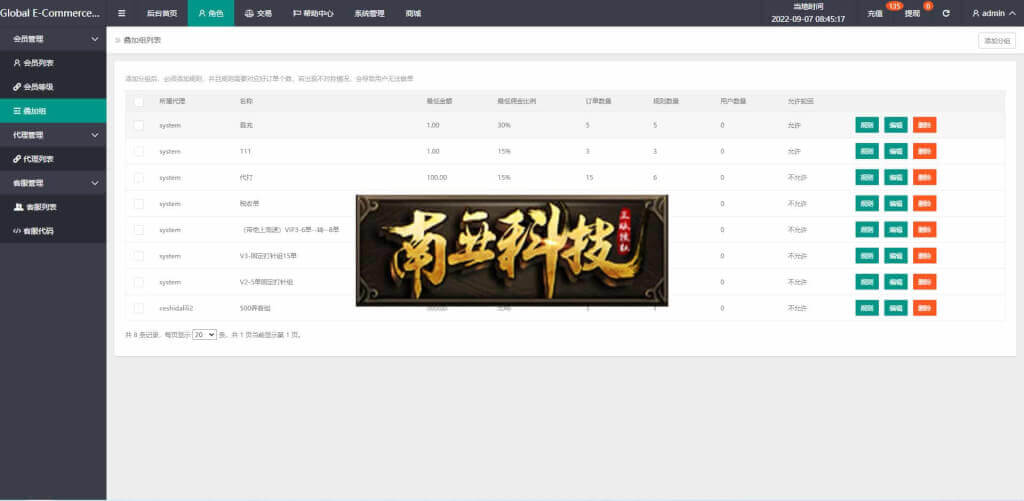Open 客服列表 in the sidebar

(53, 207)
